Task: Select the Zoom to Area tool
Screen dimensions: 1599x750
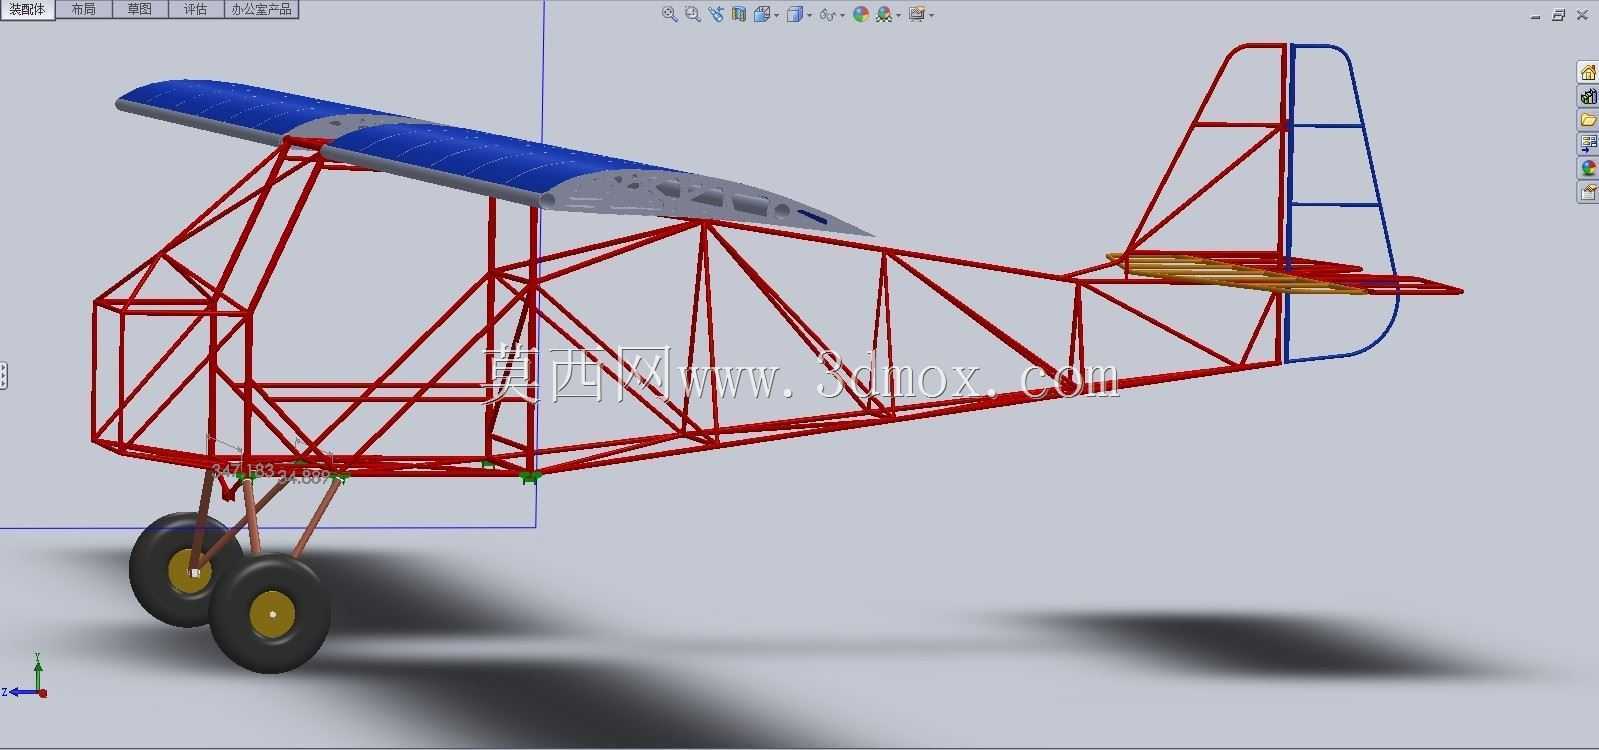Action: point(693,14)
